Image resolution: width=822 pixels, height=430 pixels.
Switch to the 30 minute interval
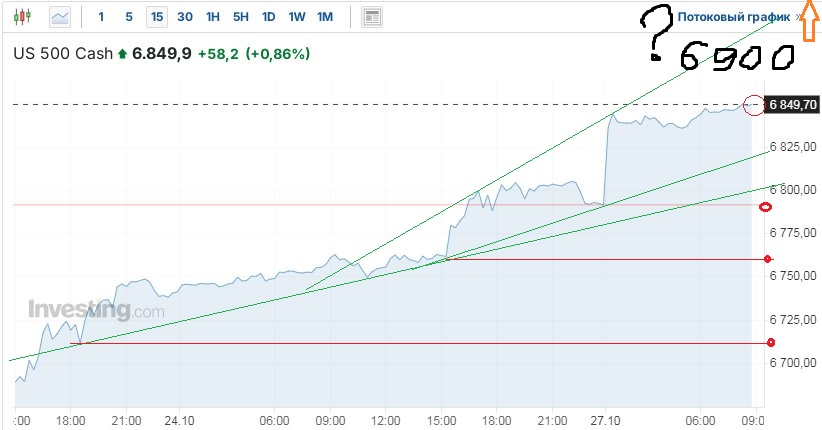(185, 17)
